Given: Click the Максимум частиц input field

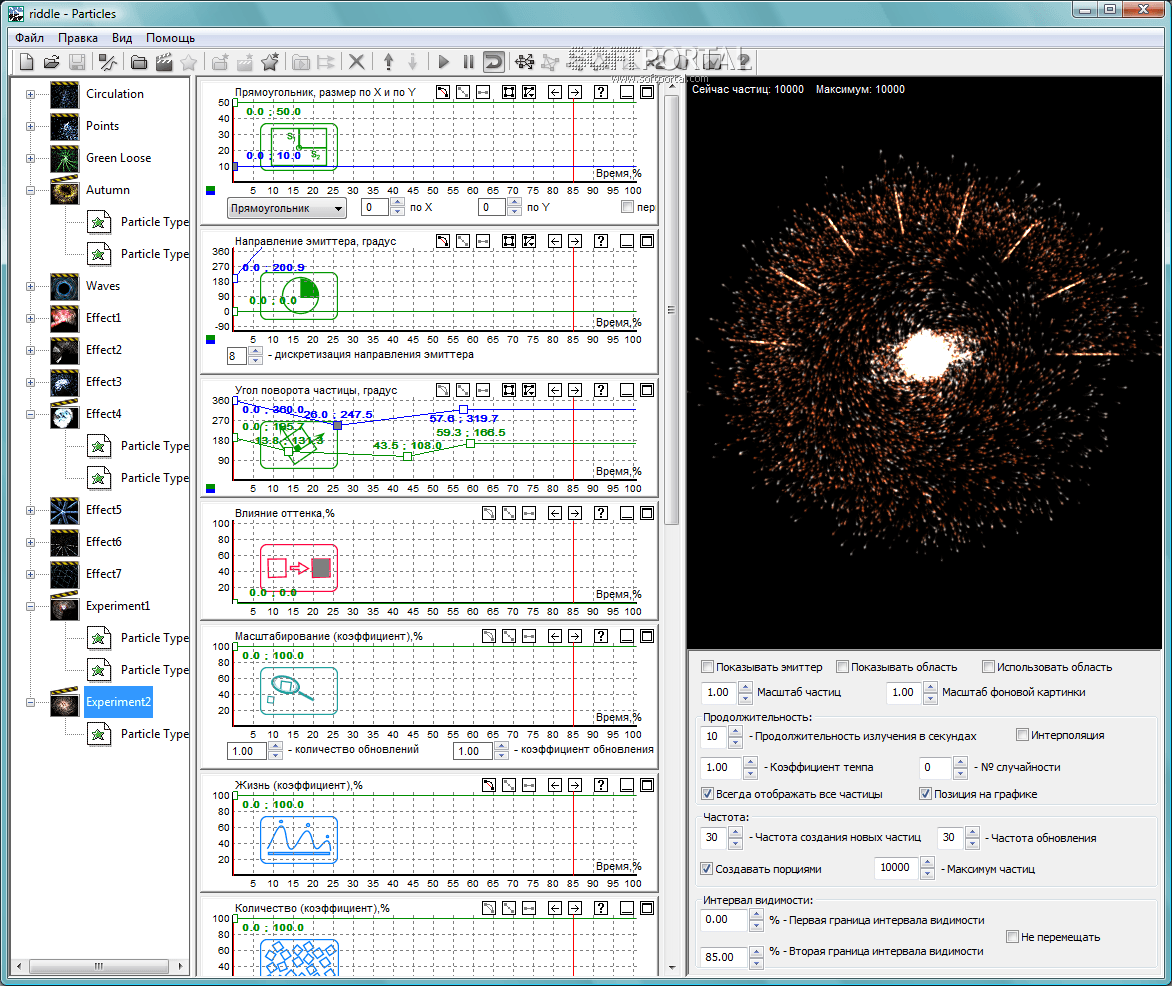Looking at the screenshot, I should click(896, 868).
